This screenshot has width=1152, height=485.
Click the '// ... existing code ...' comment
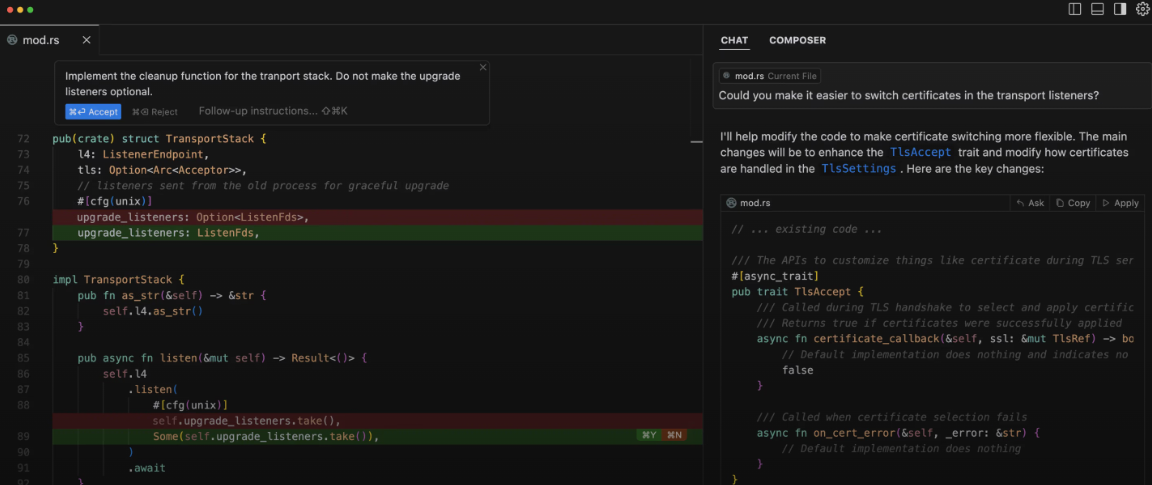(x=806, y=229)
